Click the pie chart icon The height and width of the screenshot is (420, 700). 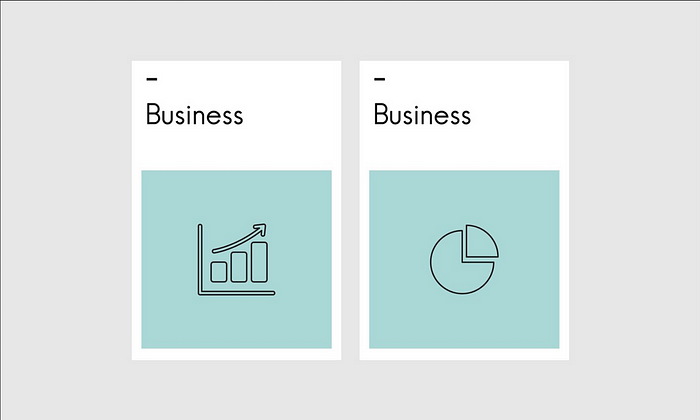click(x=464, y=260)
